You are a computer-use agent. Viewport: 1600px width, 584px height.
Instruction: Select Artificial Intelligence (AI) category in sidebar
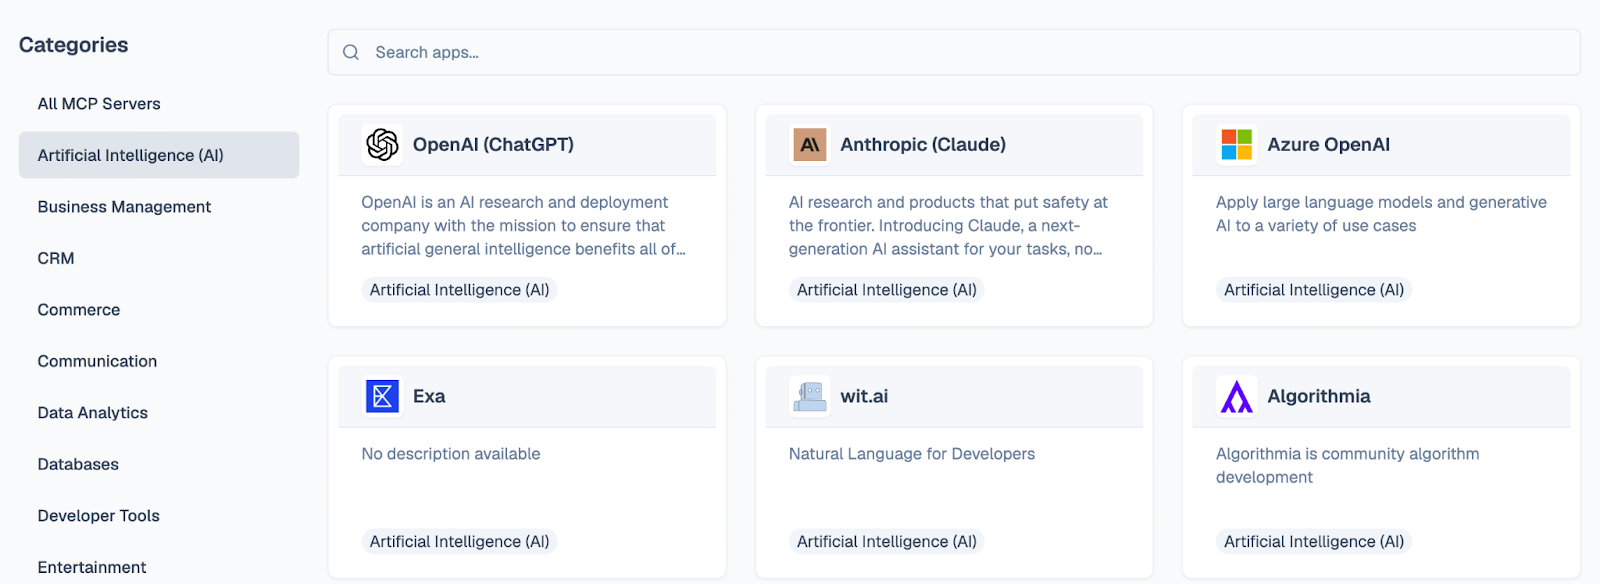159,155
